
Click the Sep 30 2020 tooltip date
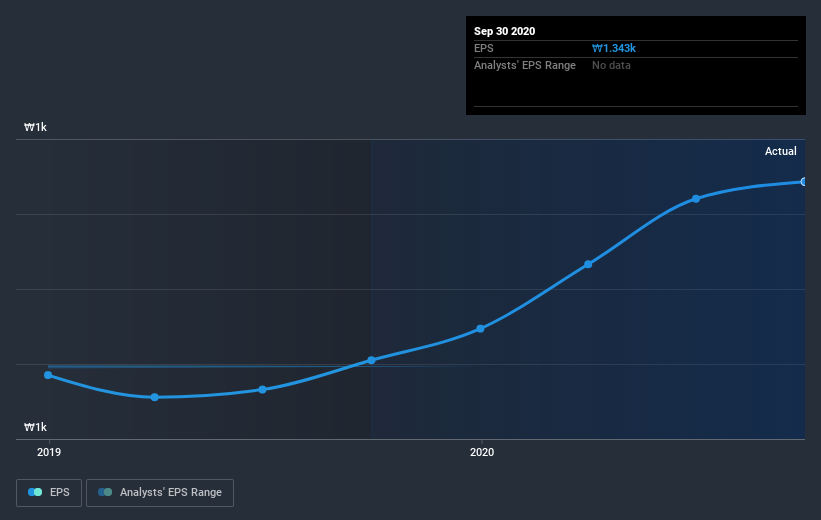point(504,31)
